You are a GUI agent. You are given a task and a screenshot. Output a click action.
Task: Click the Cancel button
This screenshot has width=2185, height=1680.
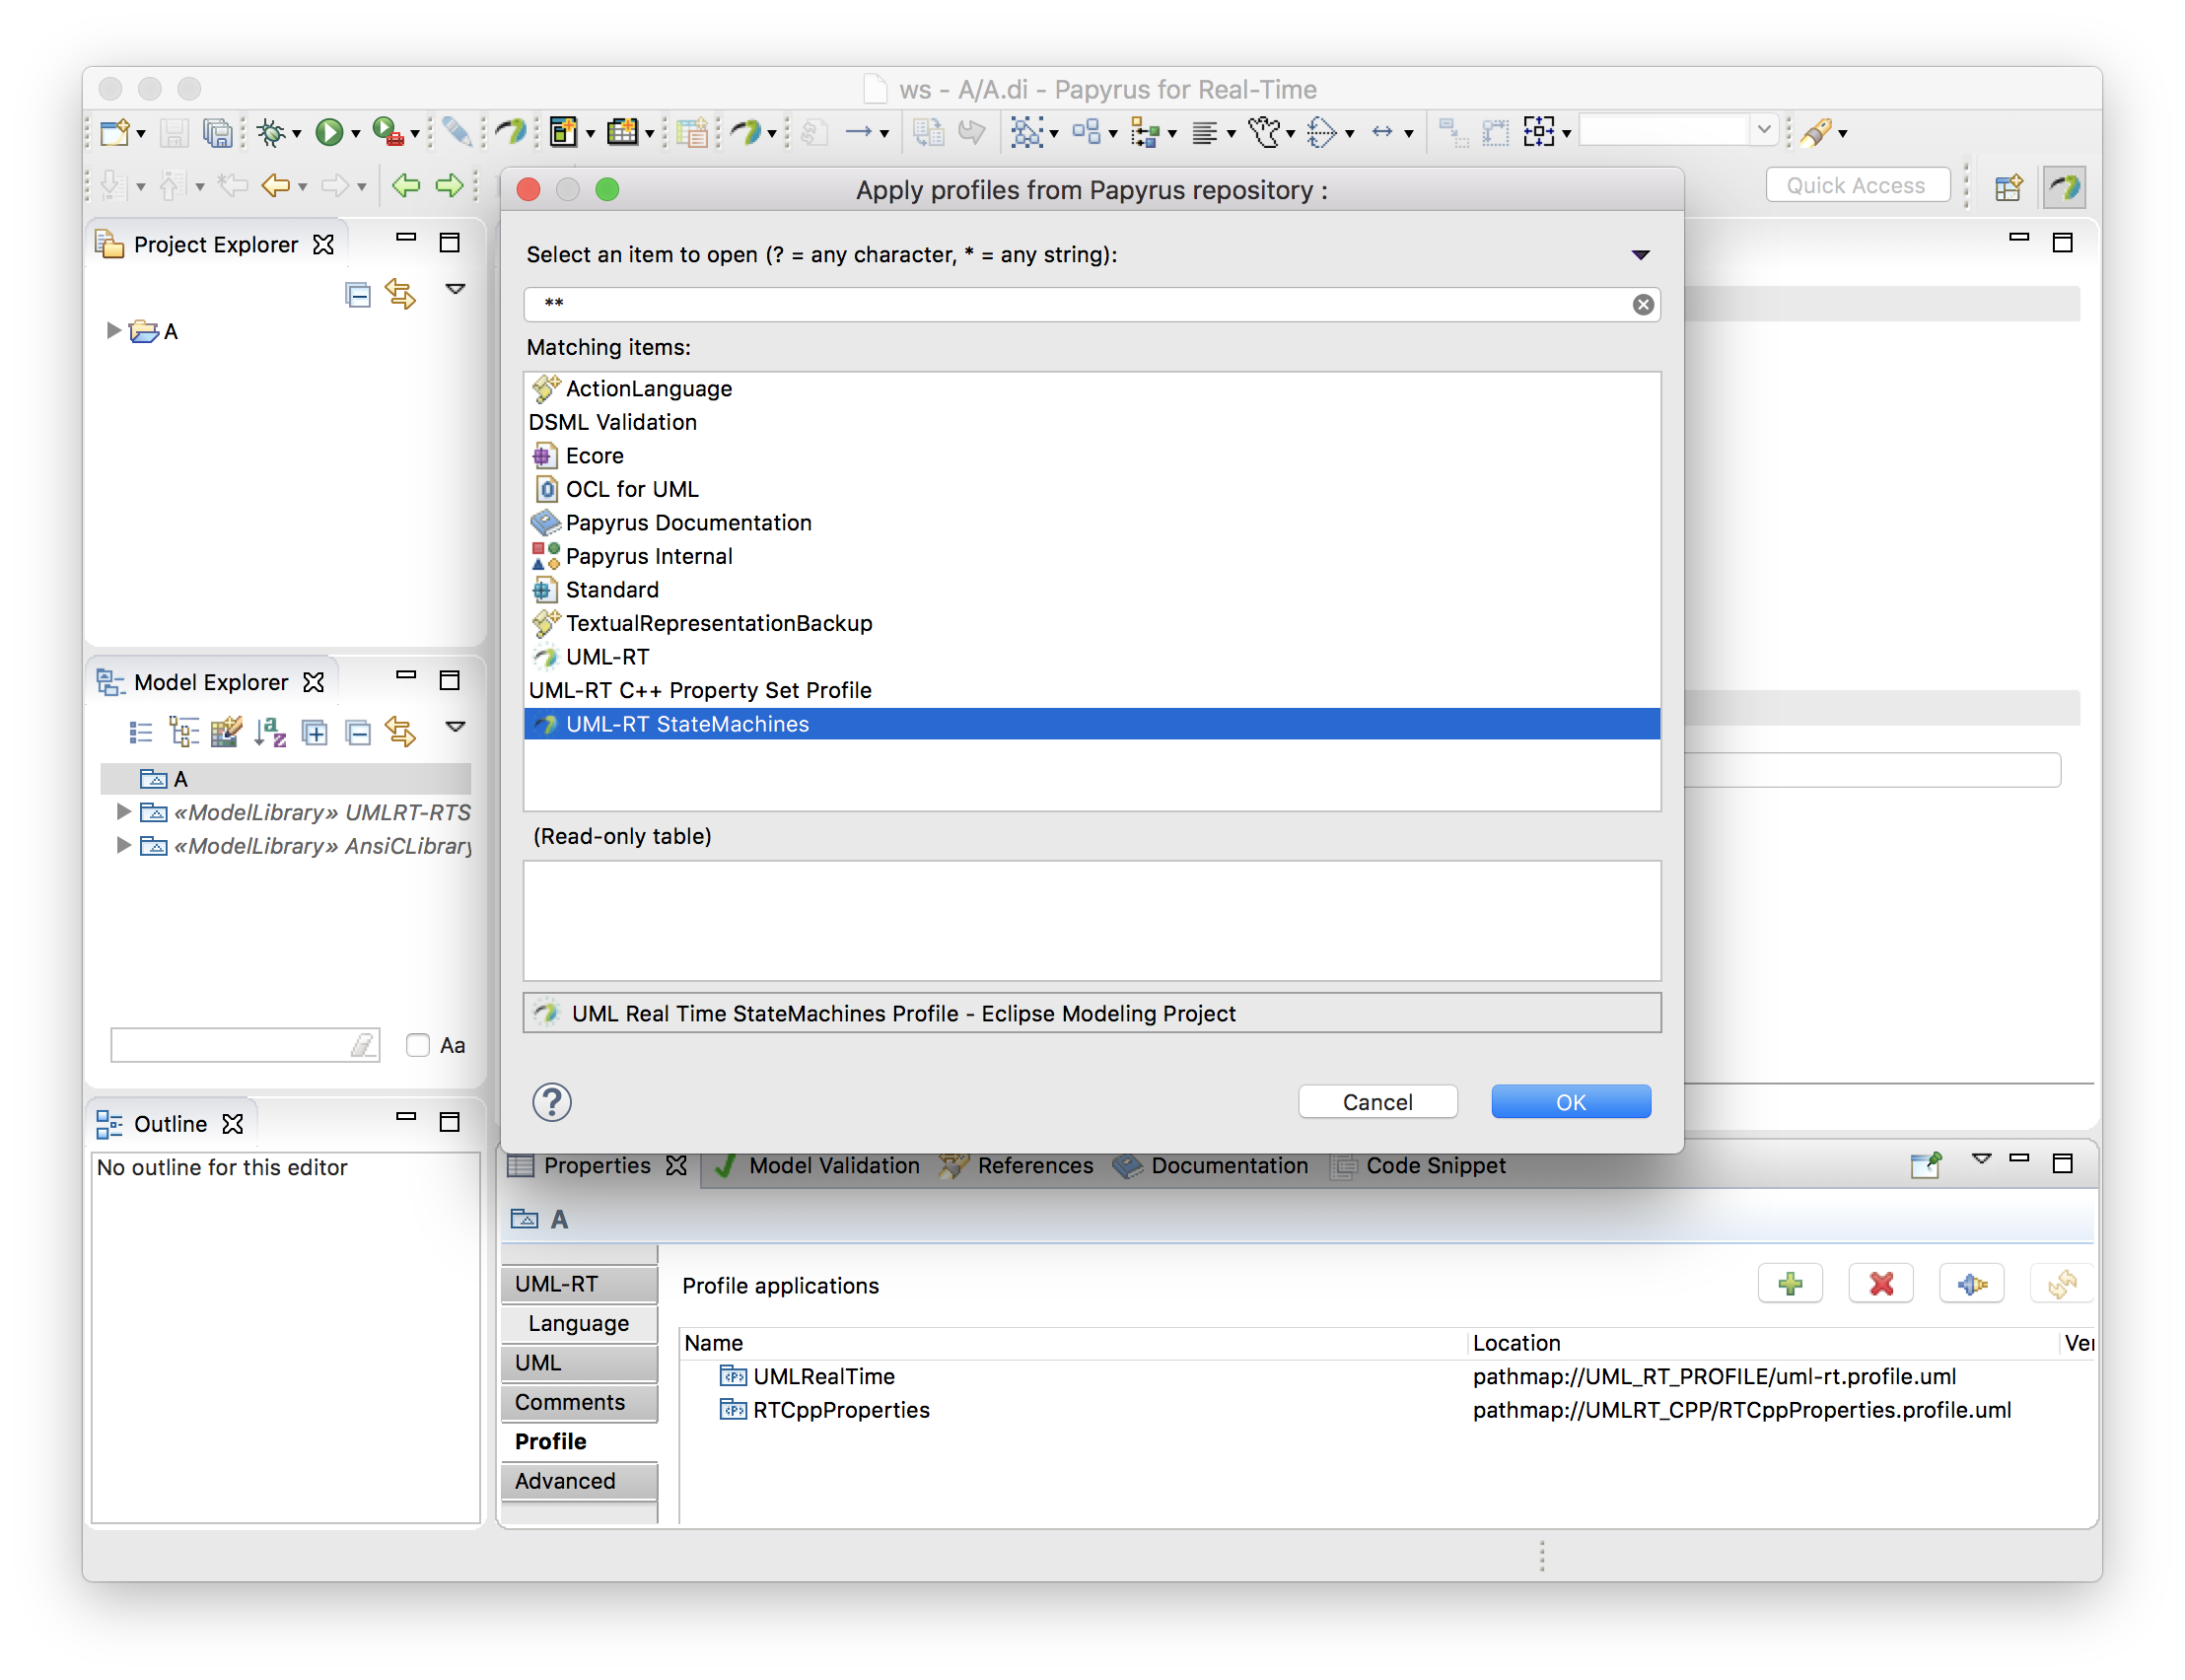click(x=1377, y=1101)
